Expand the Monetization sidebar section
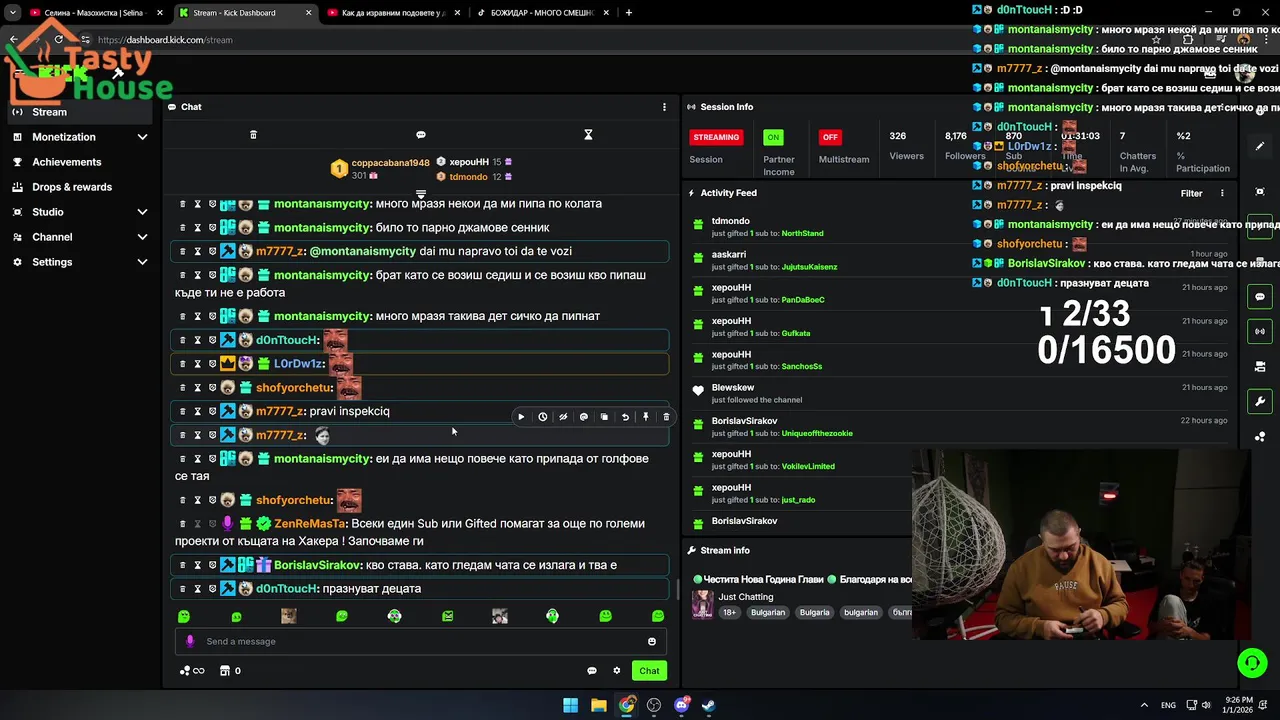This screenshot has width=1280, height=720. tap(142, 137)
